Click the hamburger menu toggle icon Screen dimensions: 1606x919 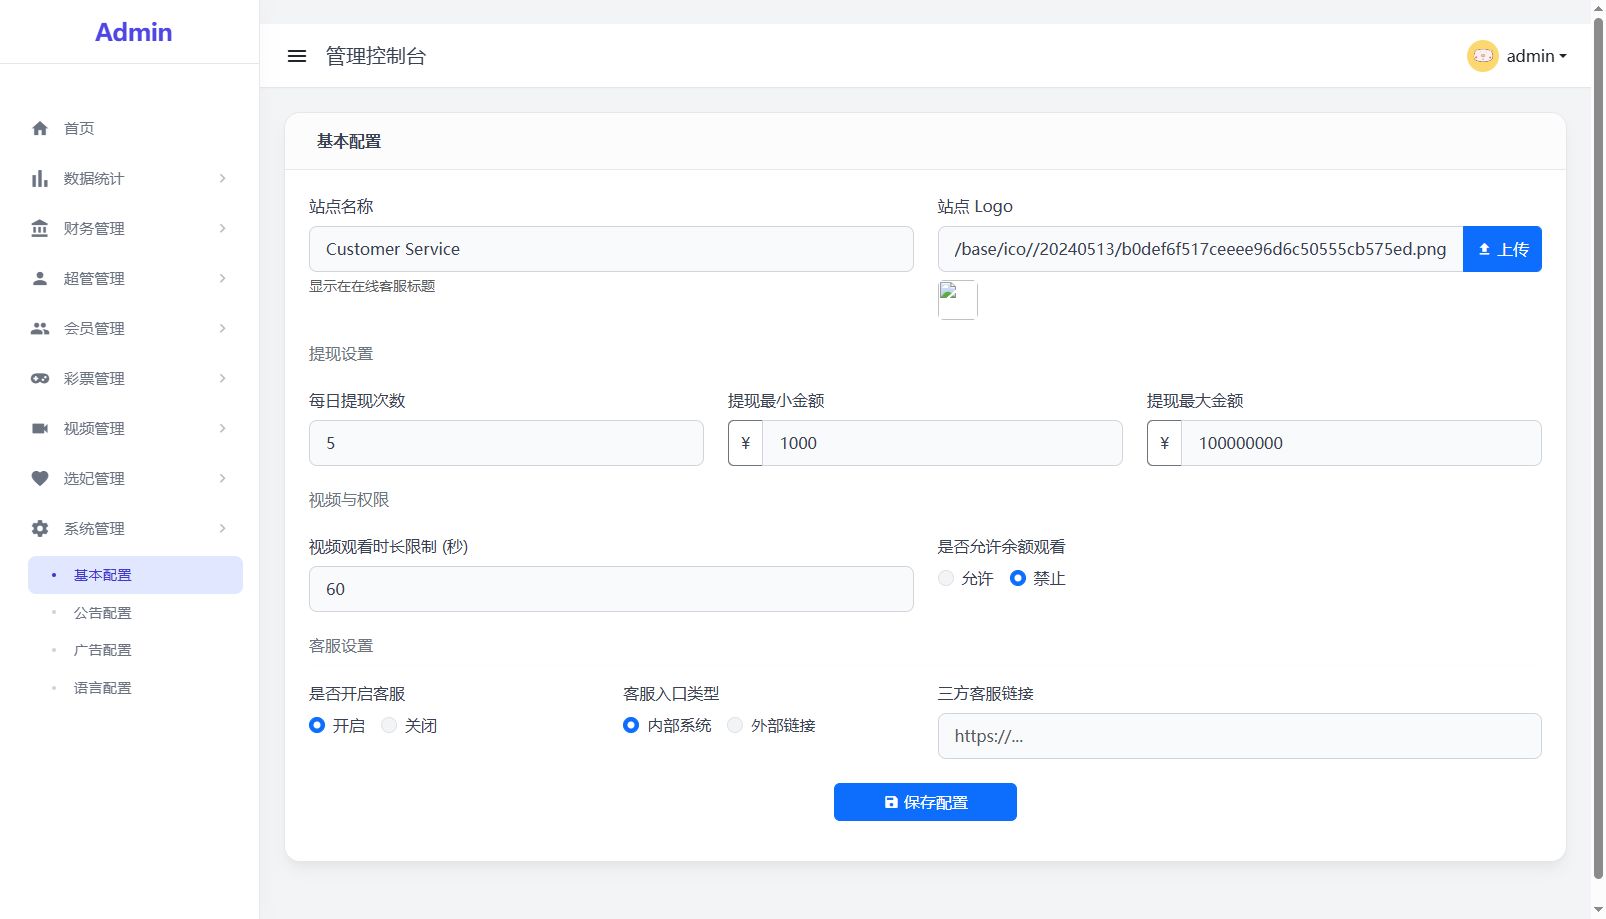tap(297, 56)
